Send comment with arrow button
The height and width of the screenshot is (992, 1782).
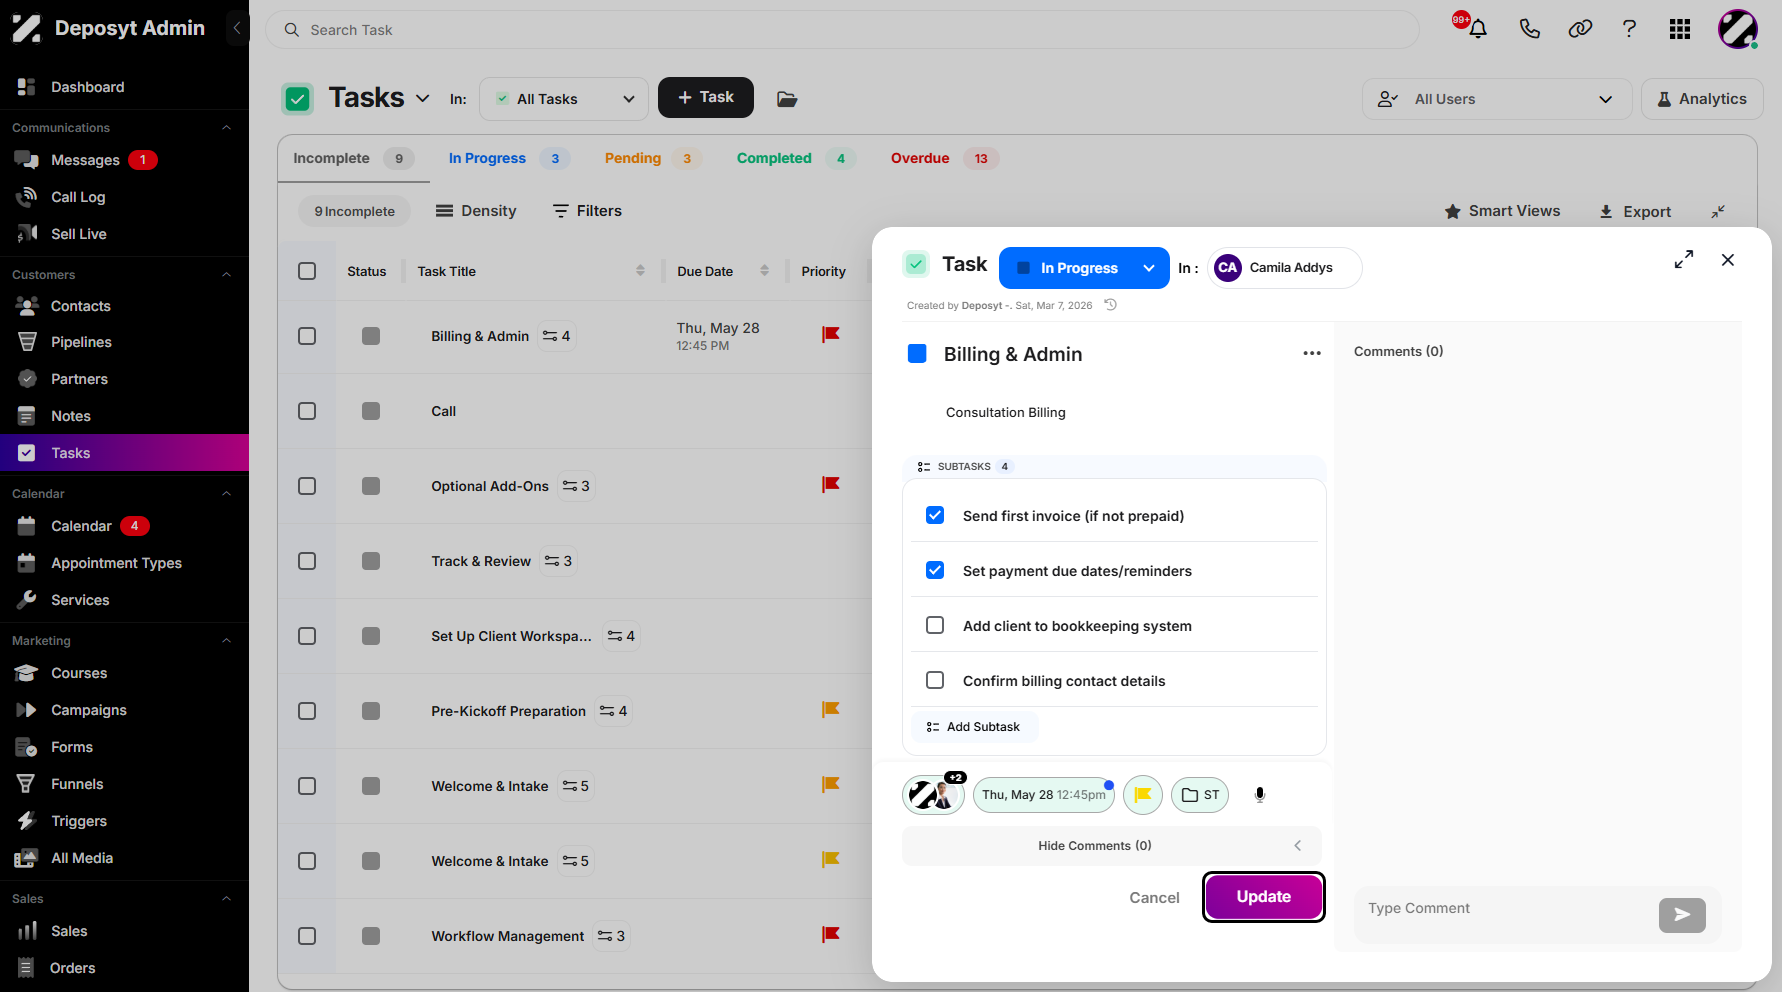1682,914
